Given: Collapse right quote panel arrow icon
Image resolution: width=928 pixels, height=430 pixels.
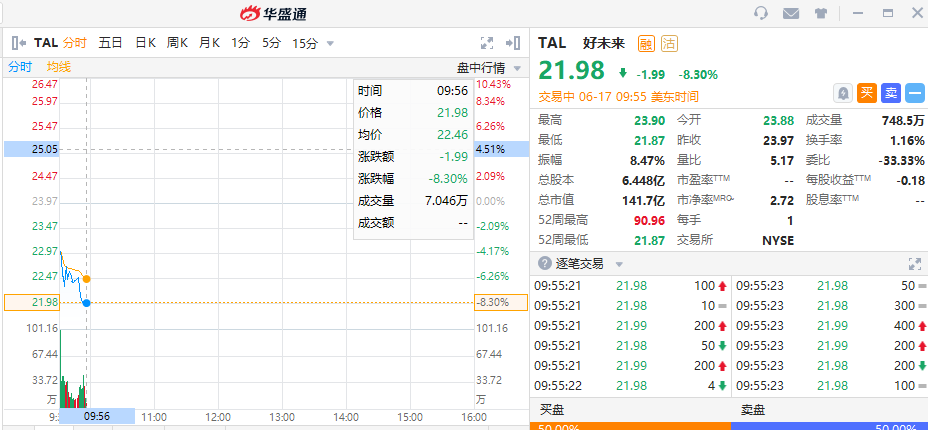Looking at the screenshot, I should point(513,43).
